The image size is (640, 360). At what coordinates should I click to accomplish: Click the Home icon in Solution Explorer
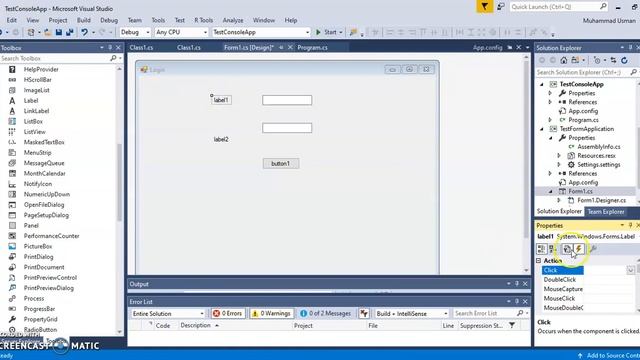coord(564,60)
